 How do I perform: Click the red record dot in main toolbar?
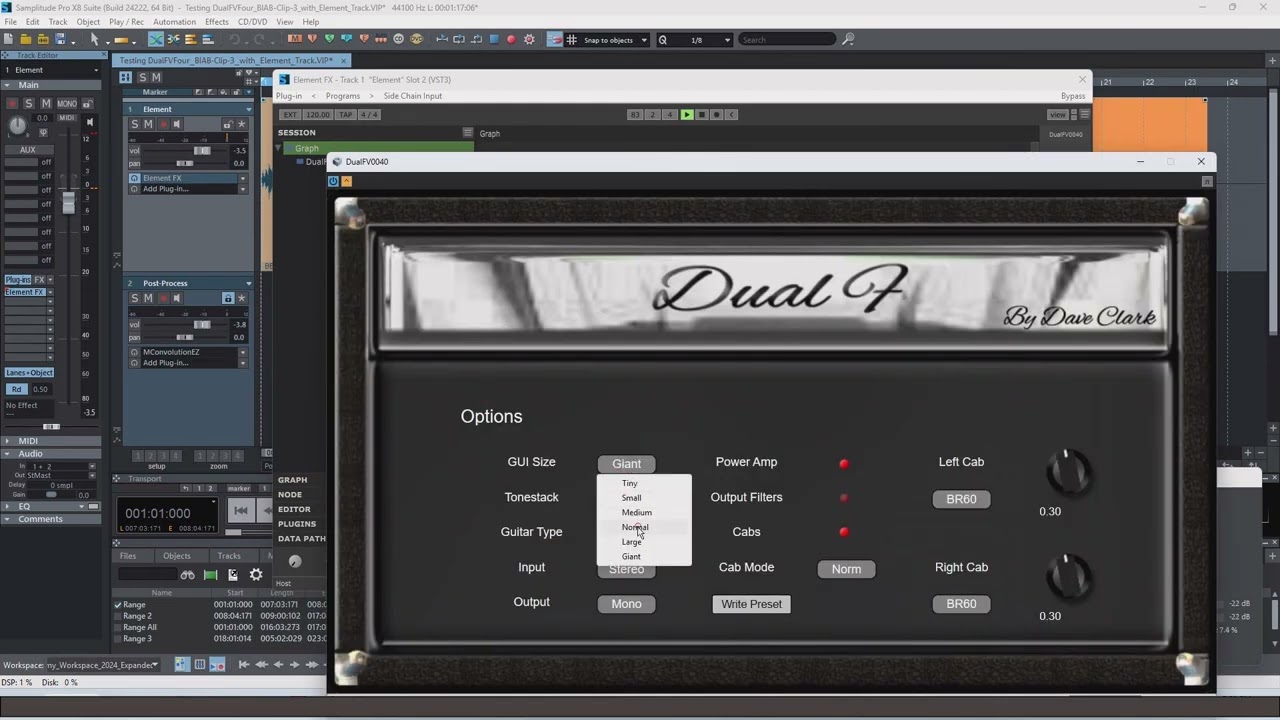click(x=511, y=40)
